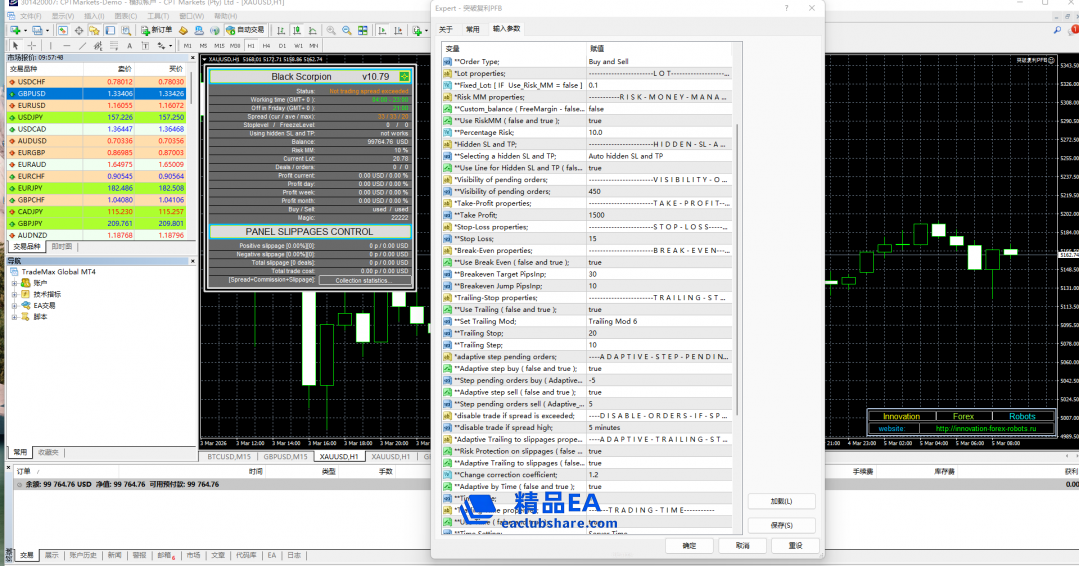Expand the 账户 accounts tree node

15,283
